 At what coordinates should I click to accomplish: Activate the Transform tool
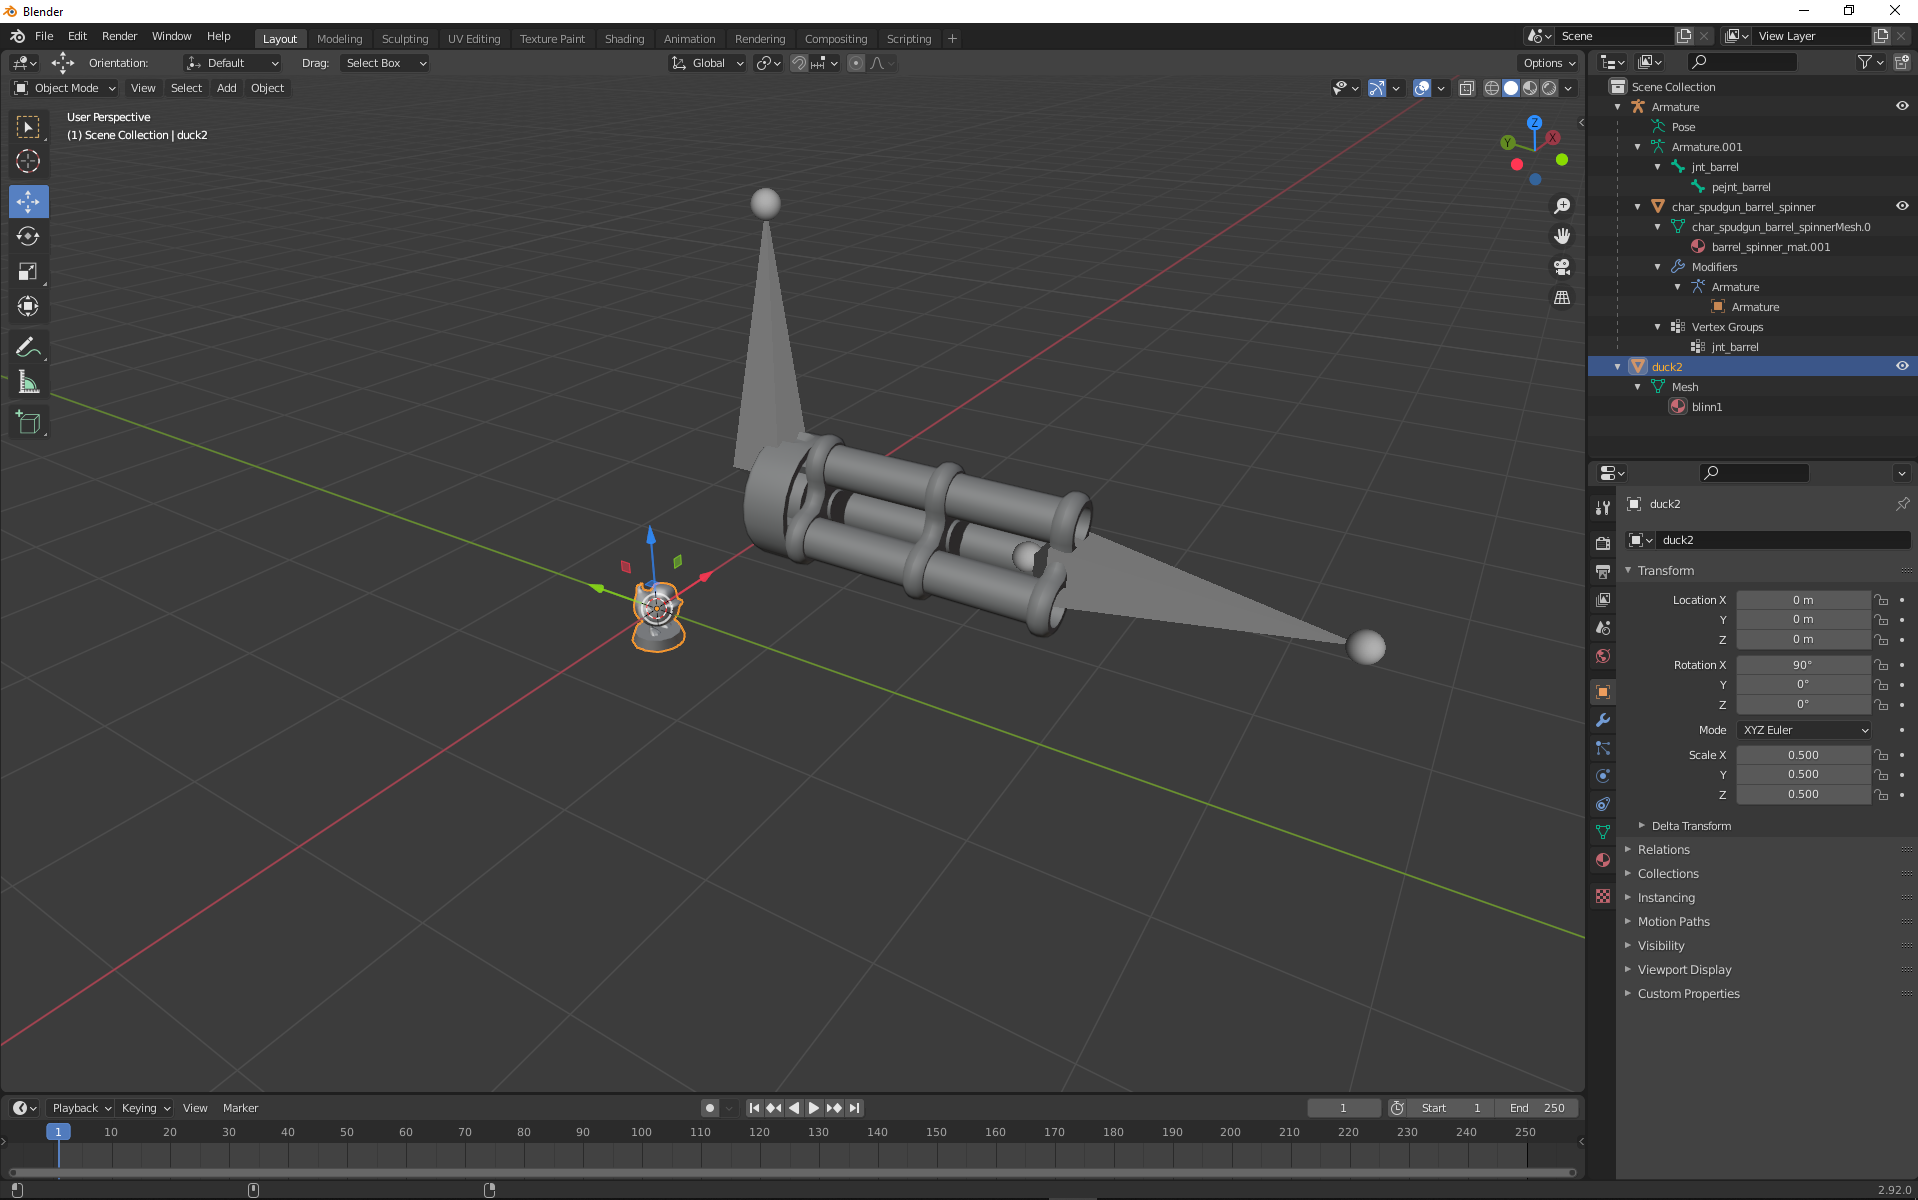coord(28,306)
